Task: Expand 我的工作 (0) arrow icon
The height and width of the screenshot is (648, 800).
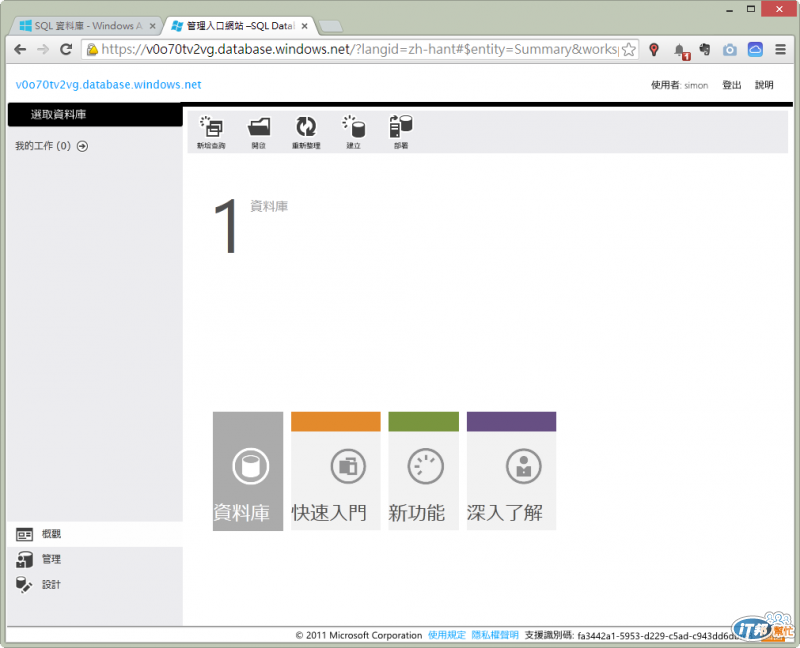Action: pyautogui.click(x=82, y=146)
